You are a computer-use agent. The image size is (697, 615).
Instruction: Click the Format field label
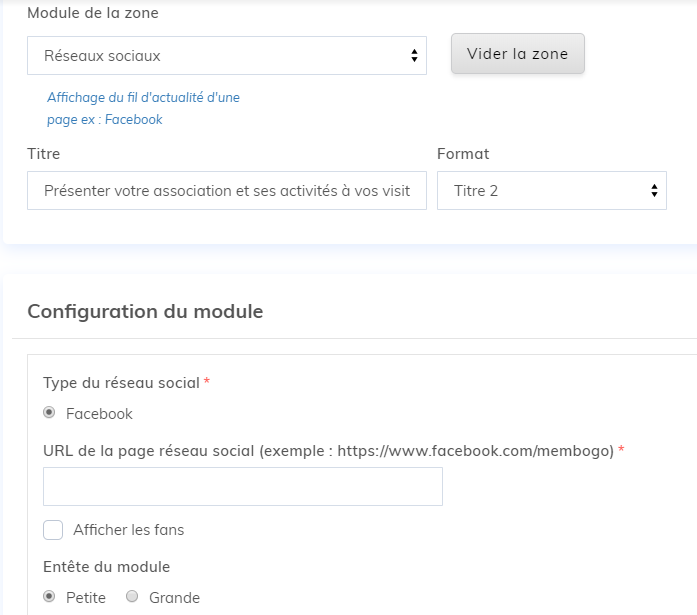tap(463, 154)
